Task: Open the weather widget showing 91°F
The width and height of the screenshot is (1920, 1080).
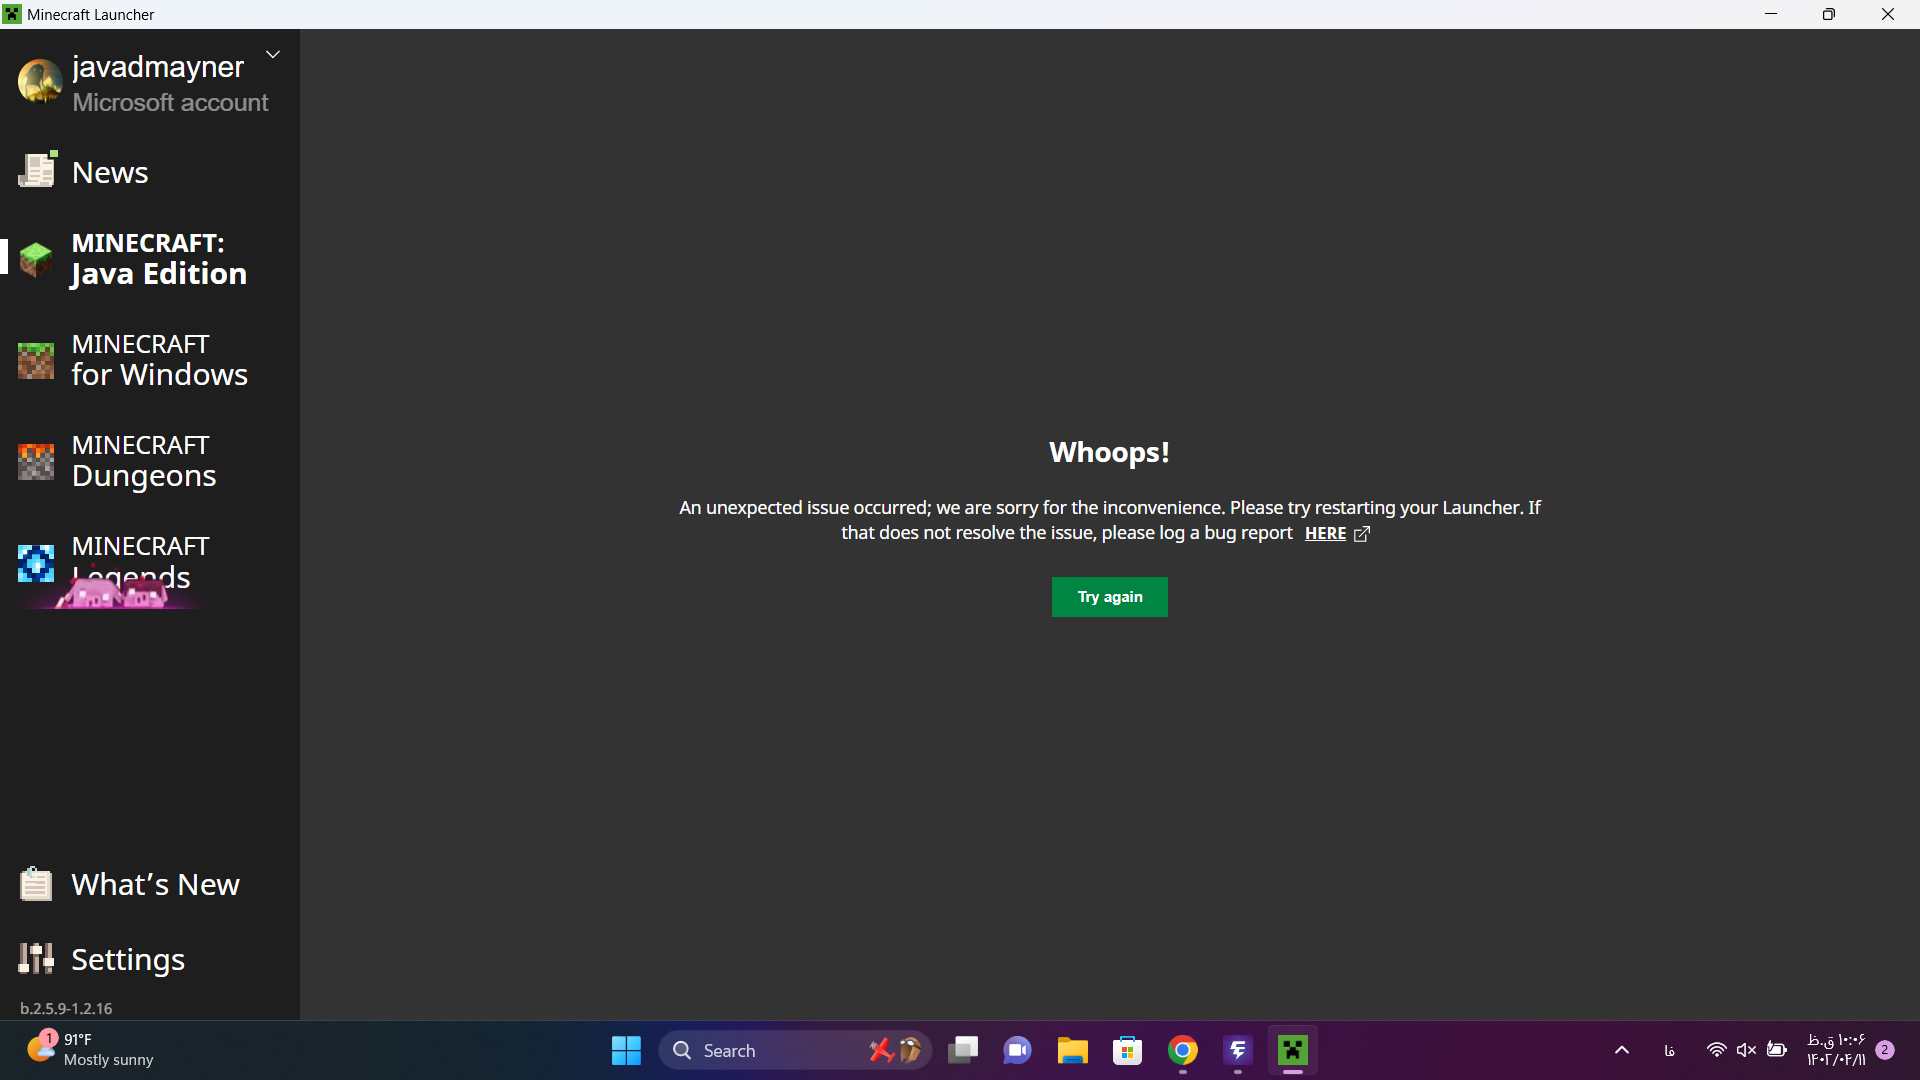Action: [x=90, y=1050]
